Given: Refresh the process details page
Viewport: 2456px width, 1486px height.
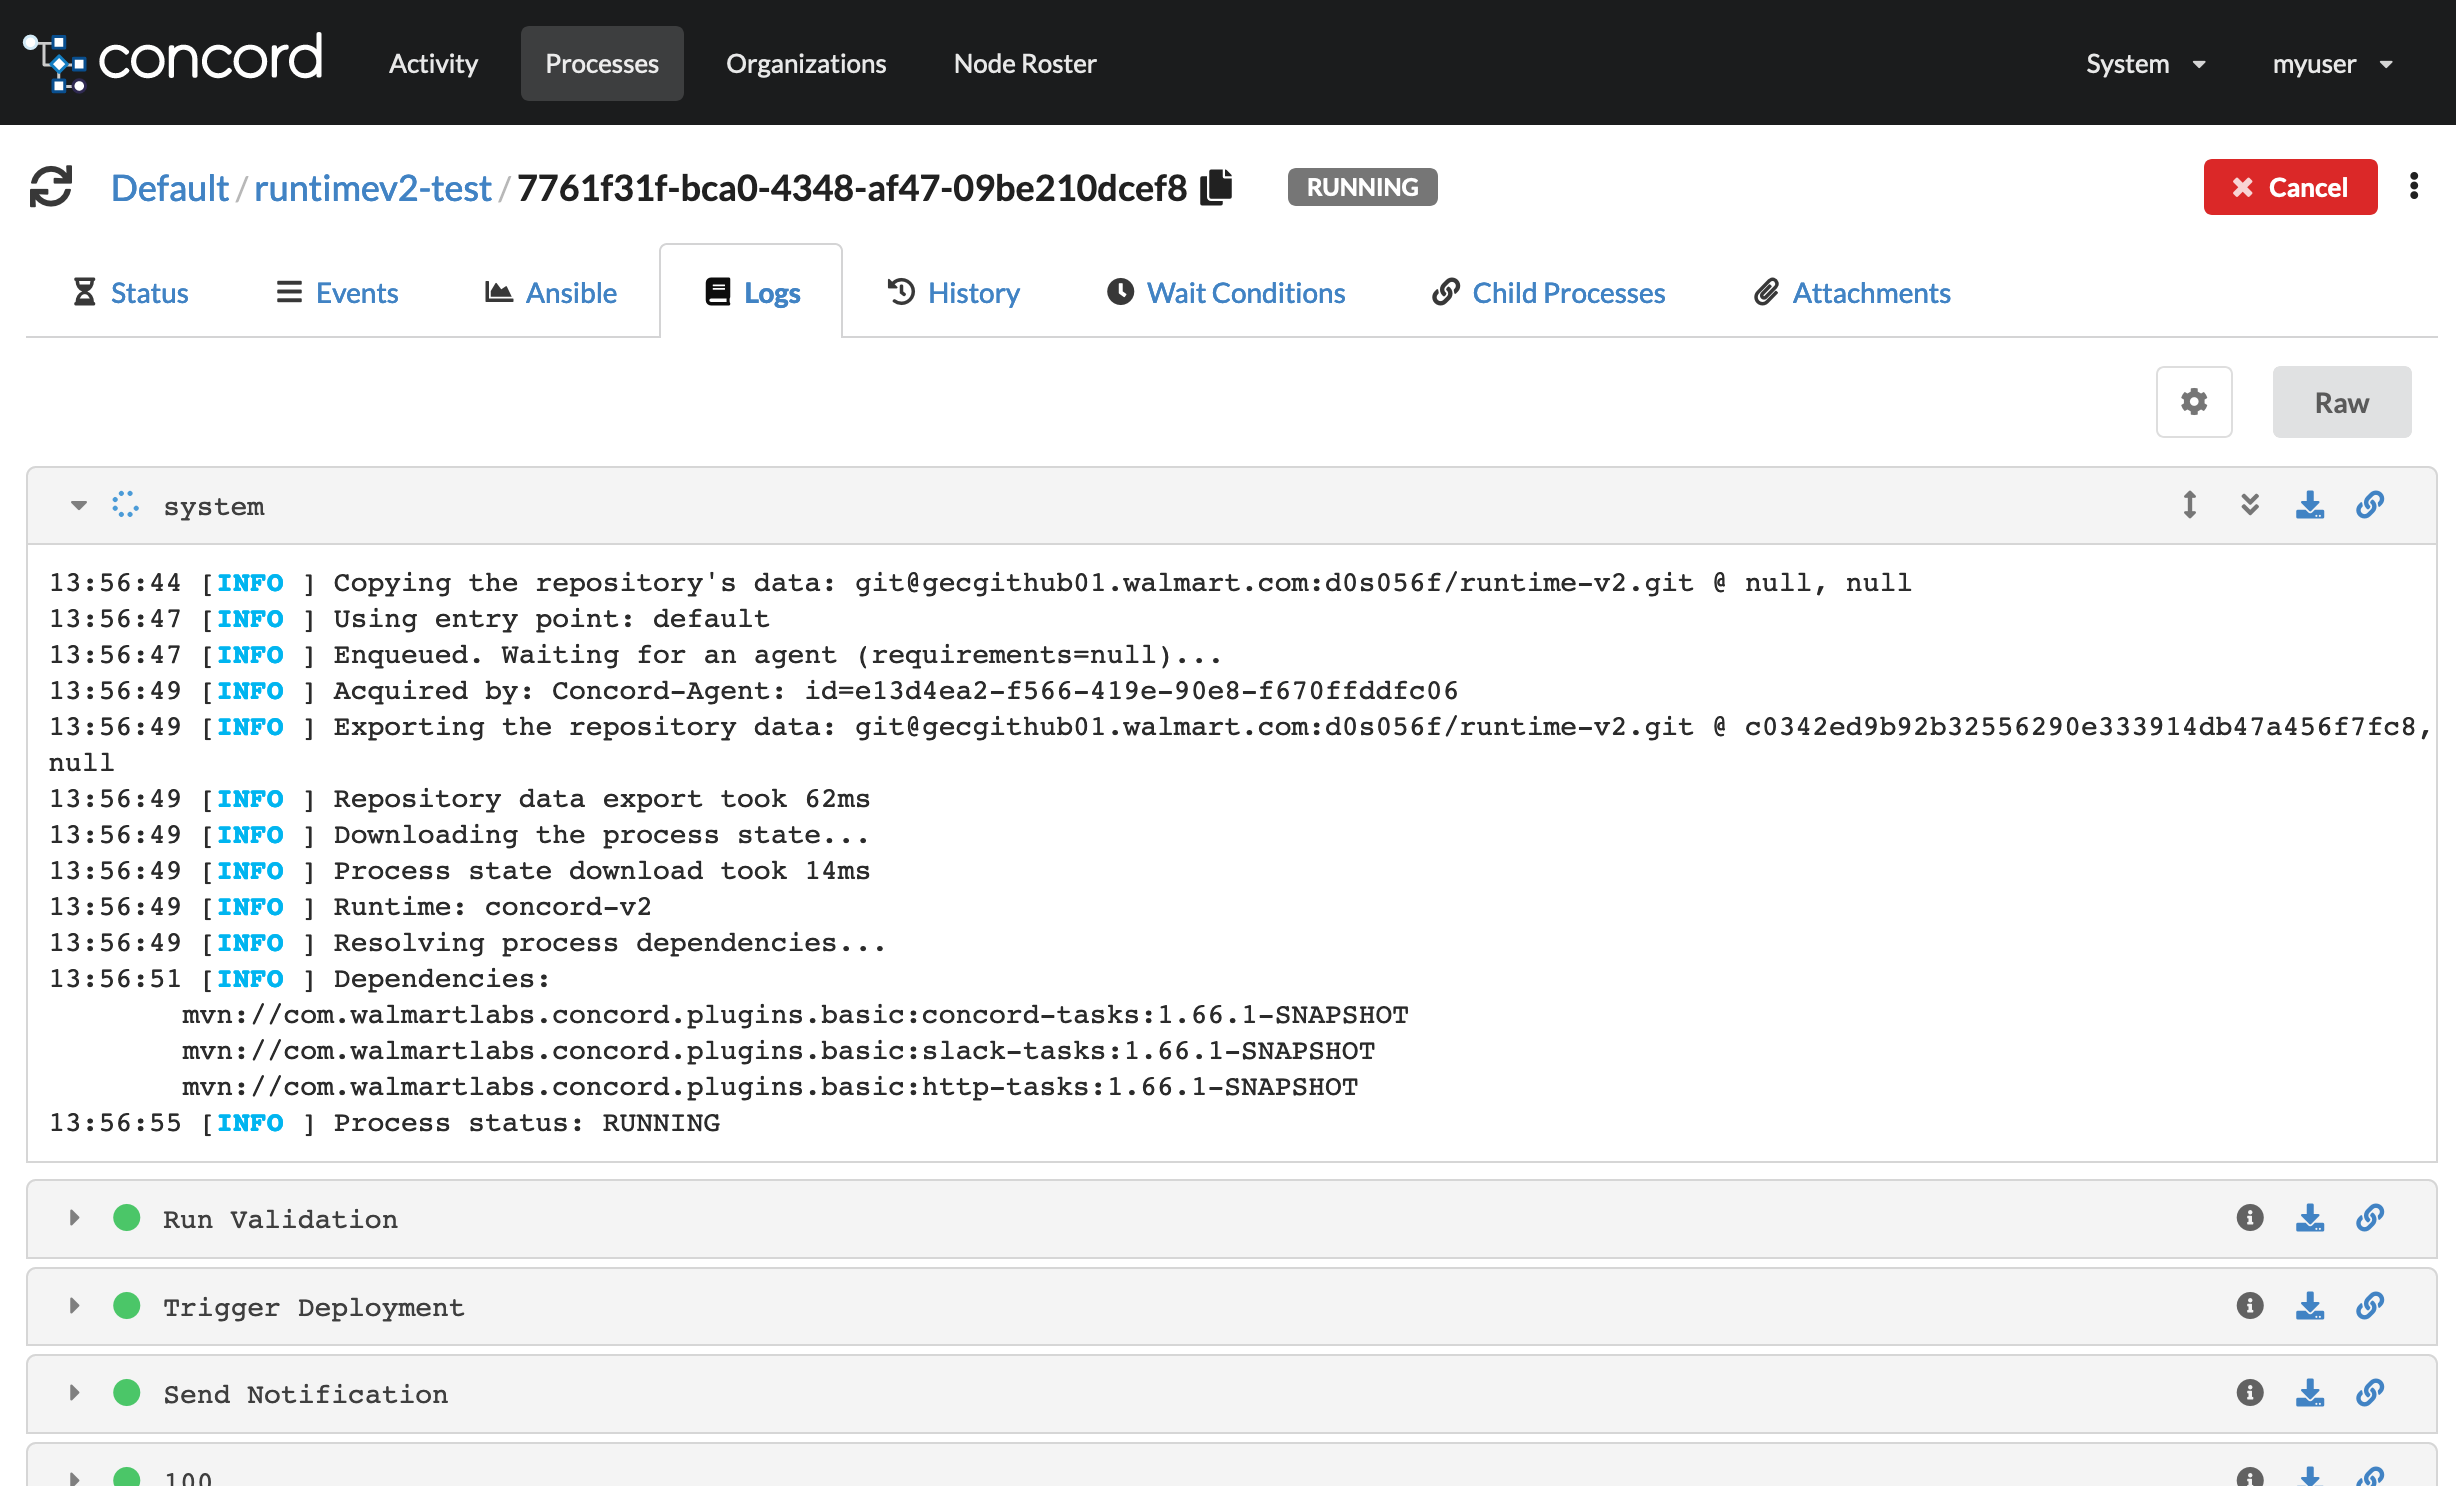Looking at the screenshot, I should click(50, 187).
